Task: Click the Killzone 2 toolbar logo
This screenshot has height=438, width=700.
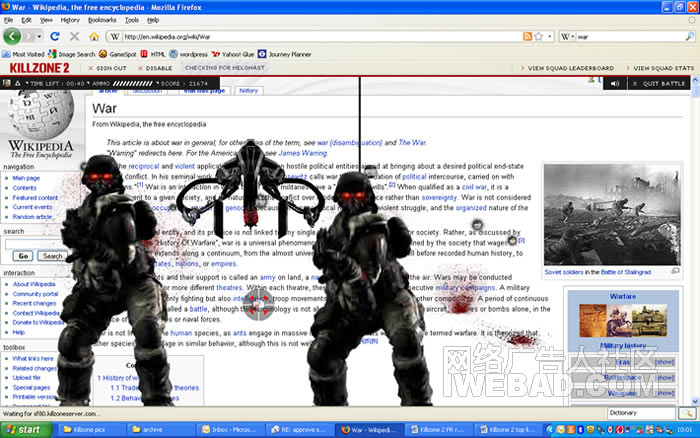Action: coord(39,68)
